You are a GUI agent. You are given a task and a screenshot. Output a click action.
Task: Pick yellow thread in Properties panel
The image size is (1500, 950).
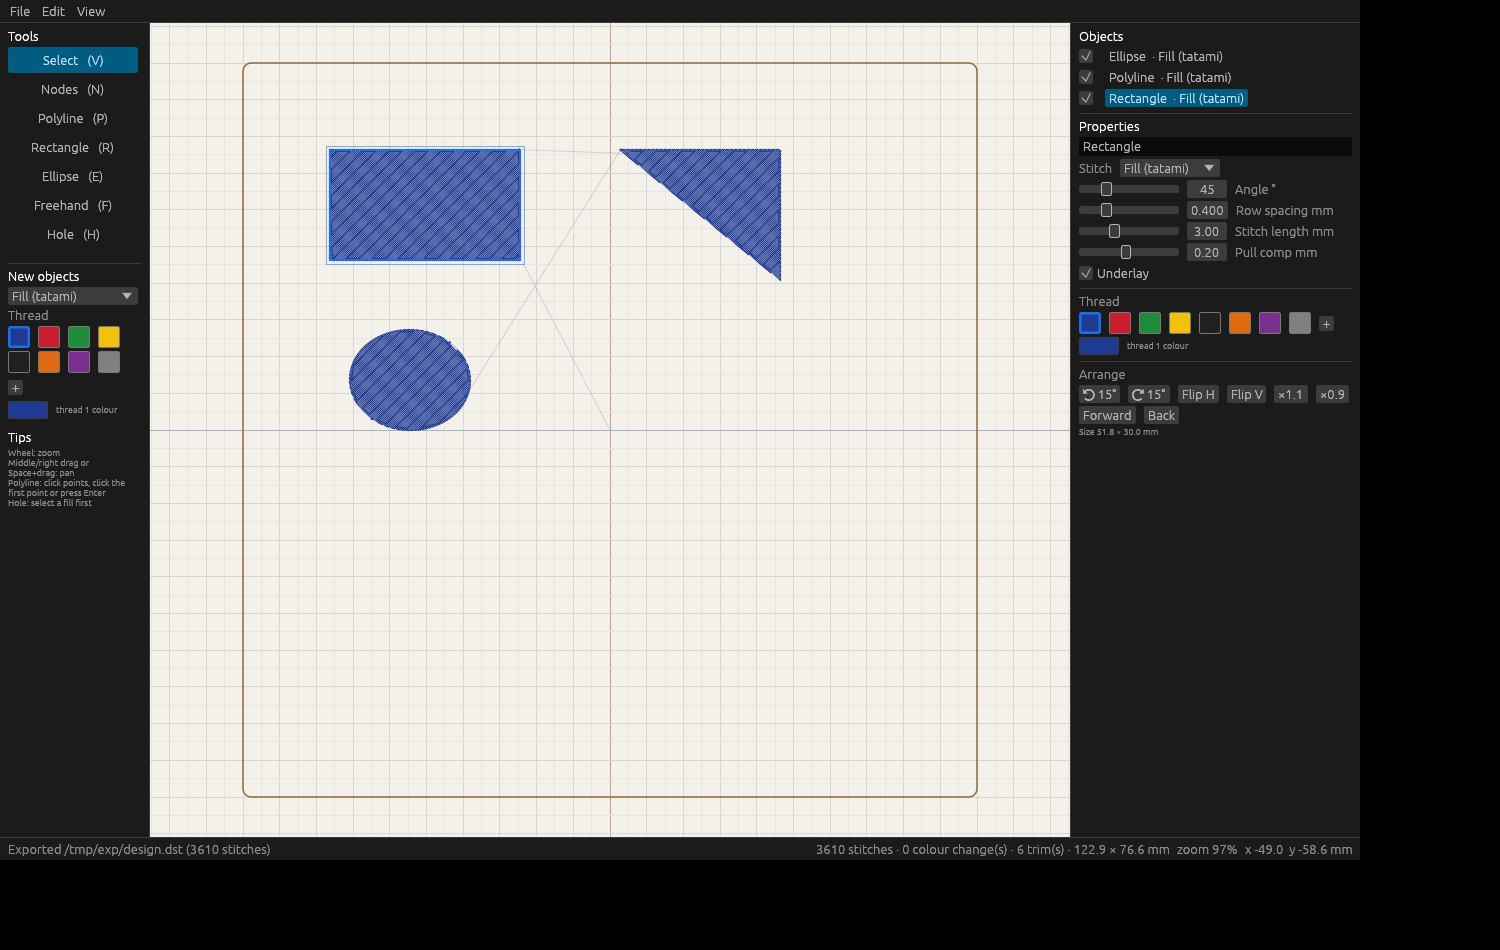1180,323
